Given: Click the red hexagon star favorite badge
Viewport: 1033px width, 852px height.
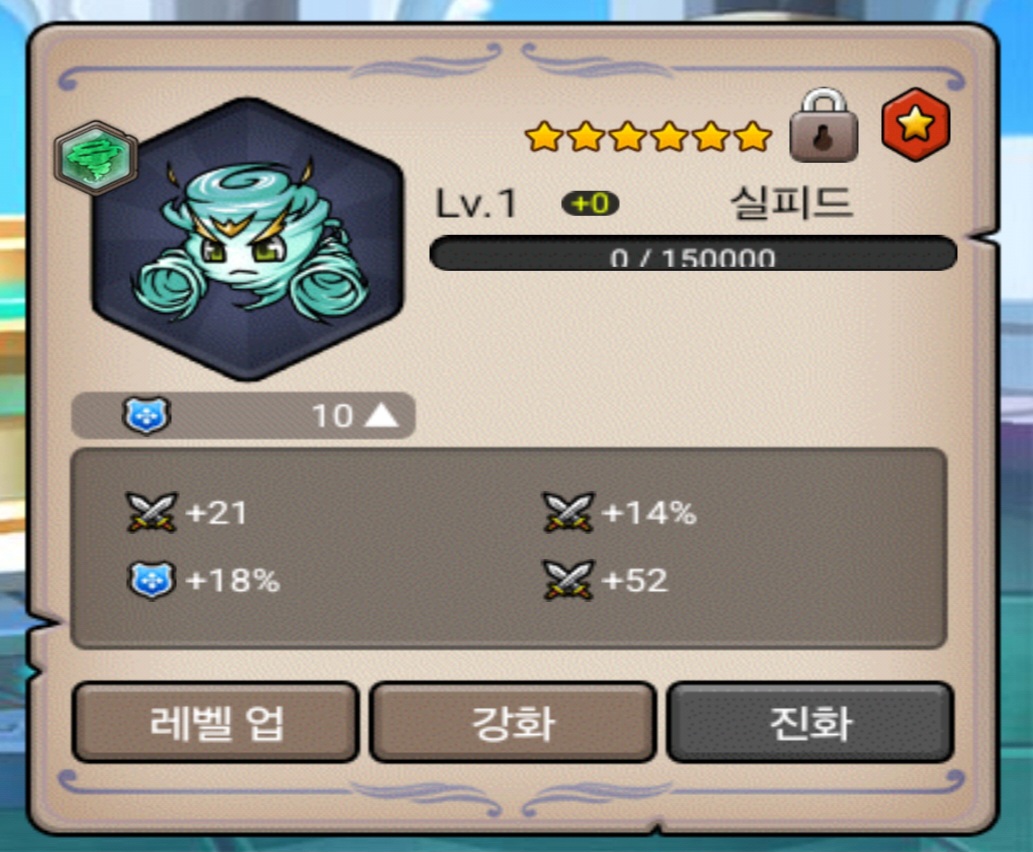Looking at the screenshot, I should (x=916, y=124).
